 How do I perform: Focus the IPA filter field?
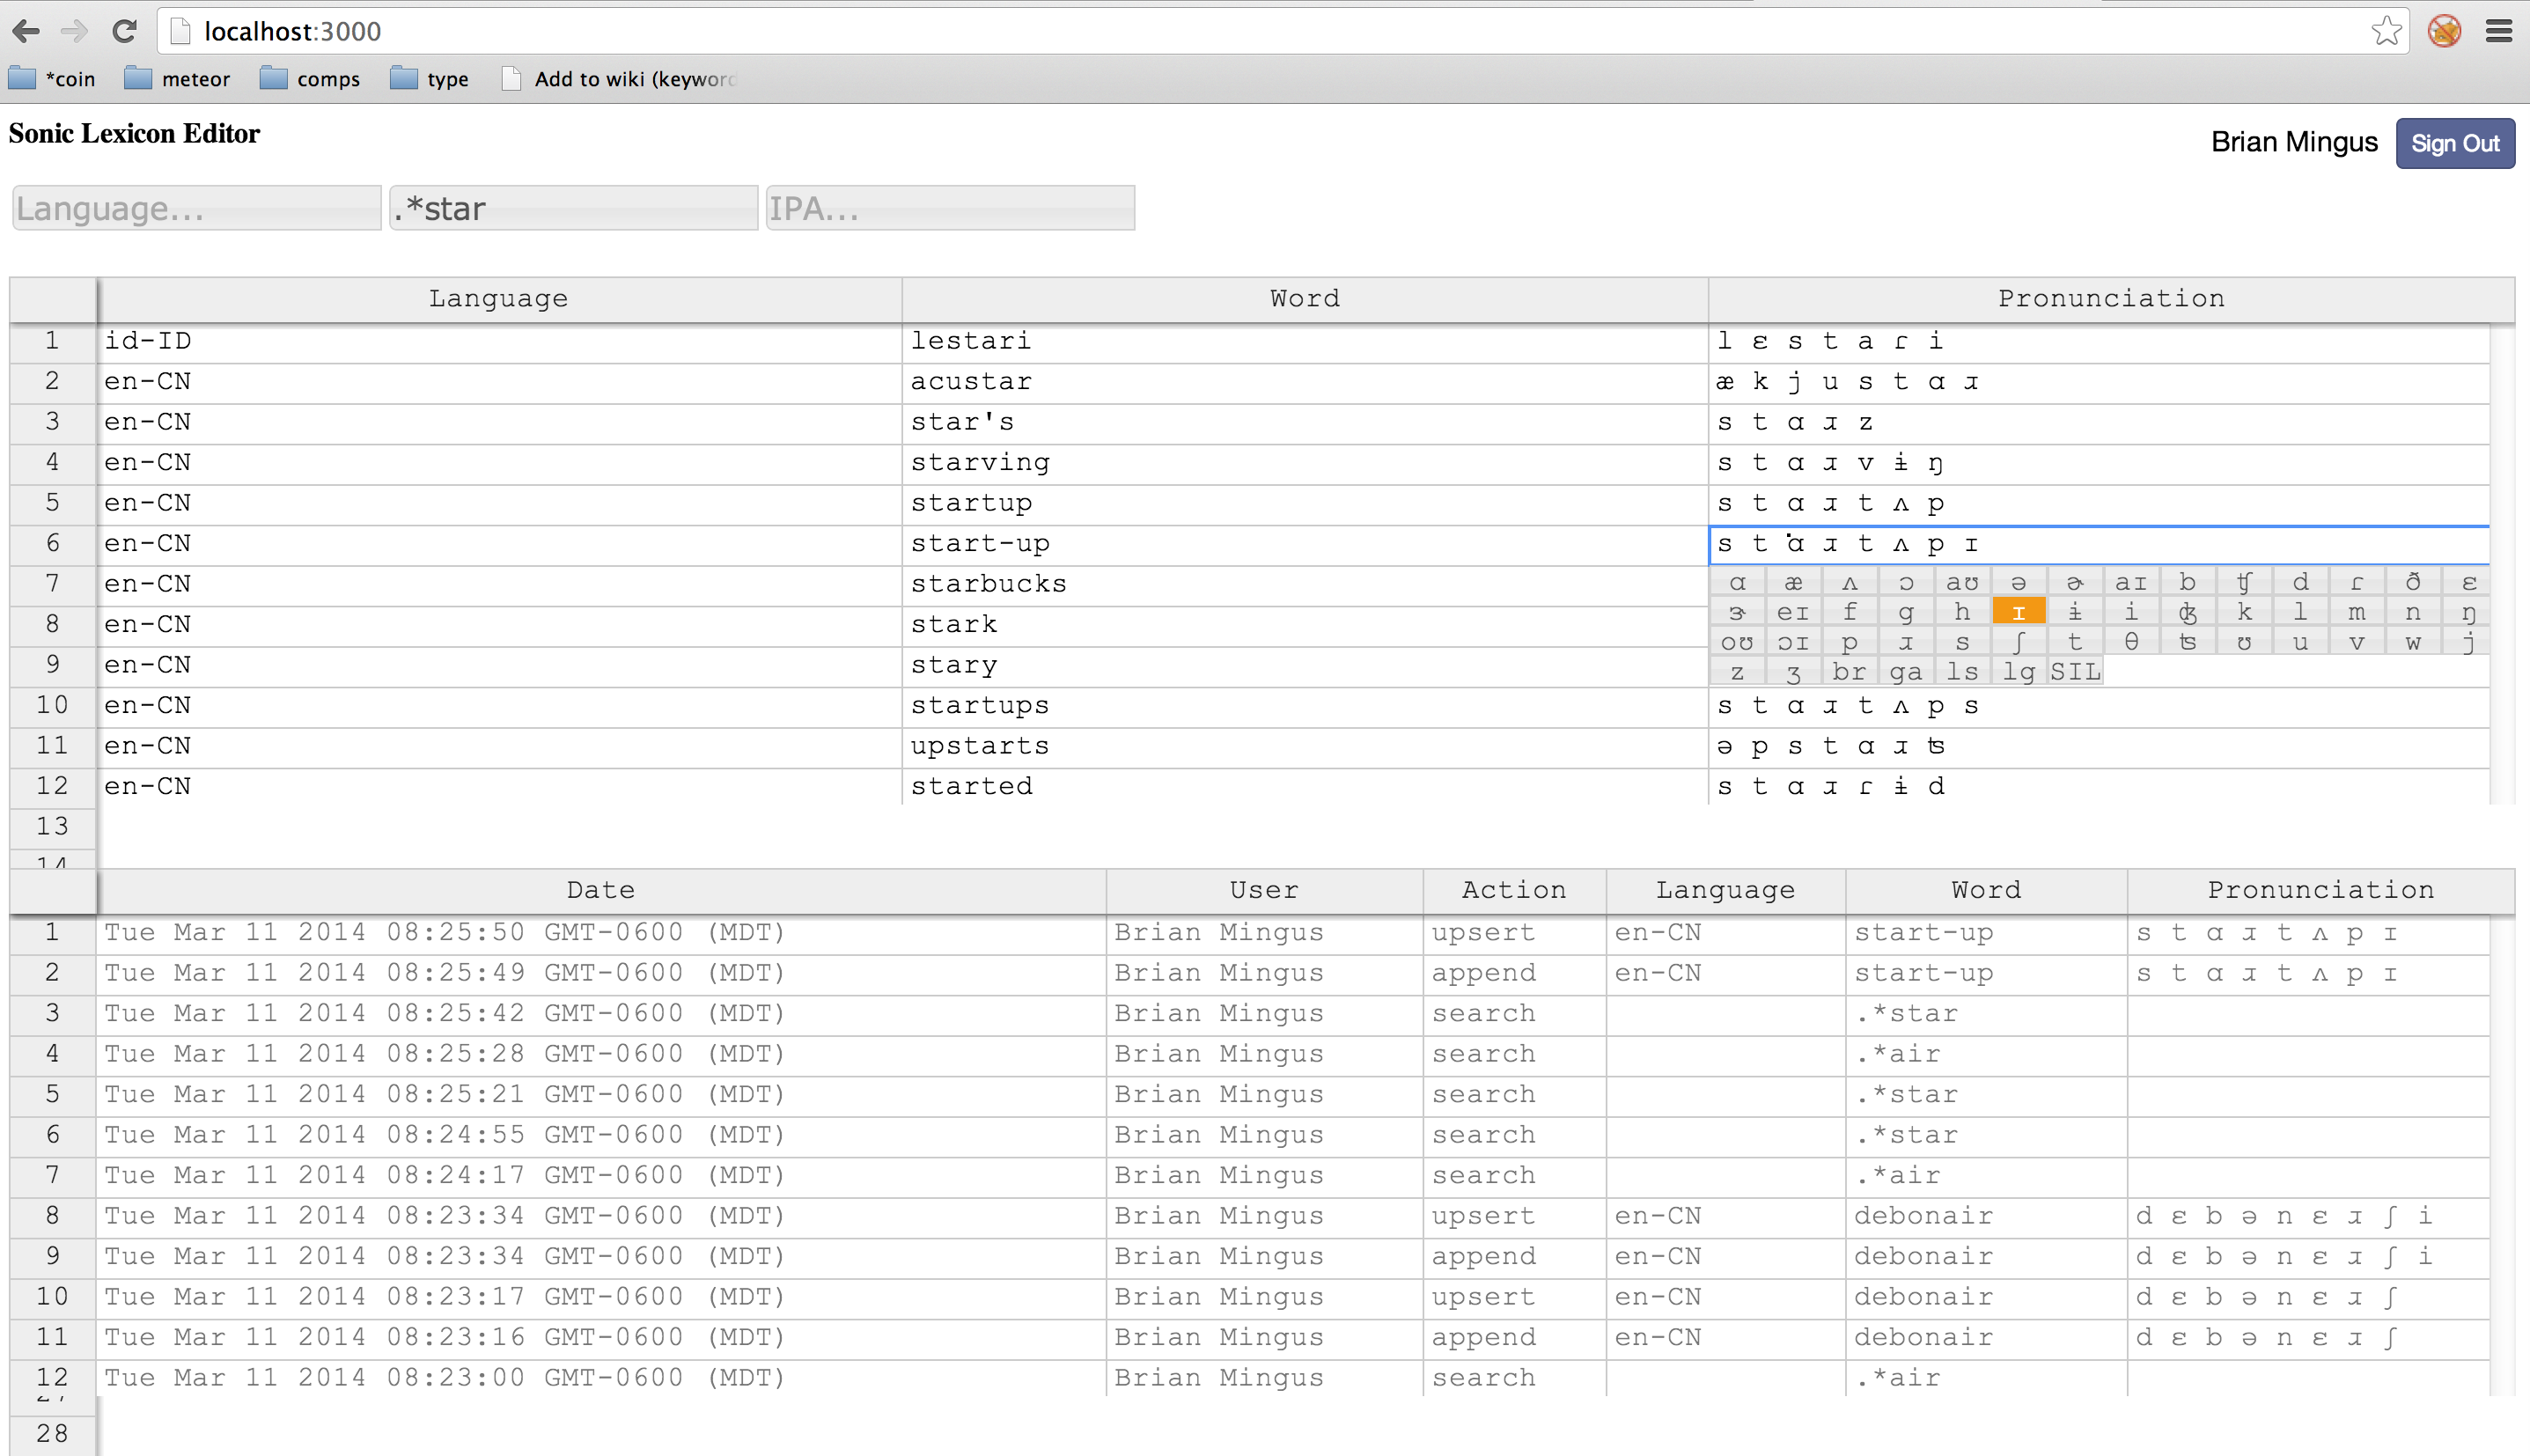950,208
